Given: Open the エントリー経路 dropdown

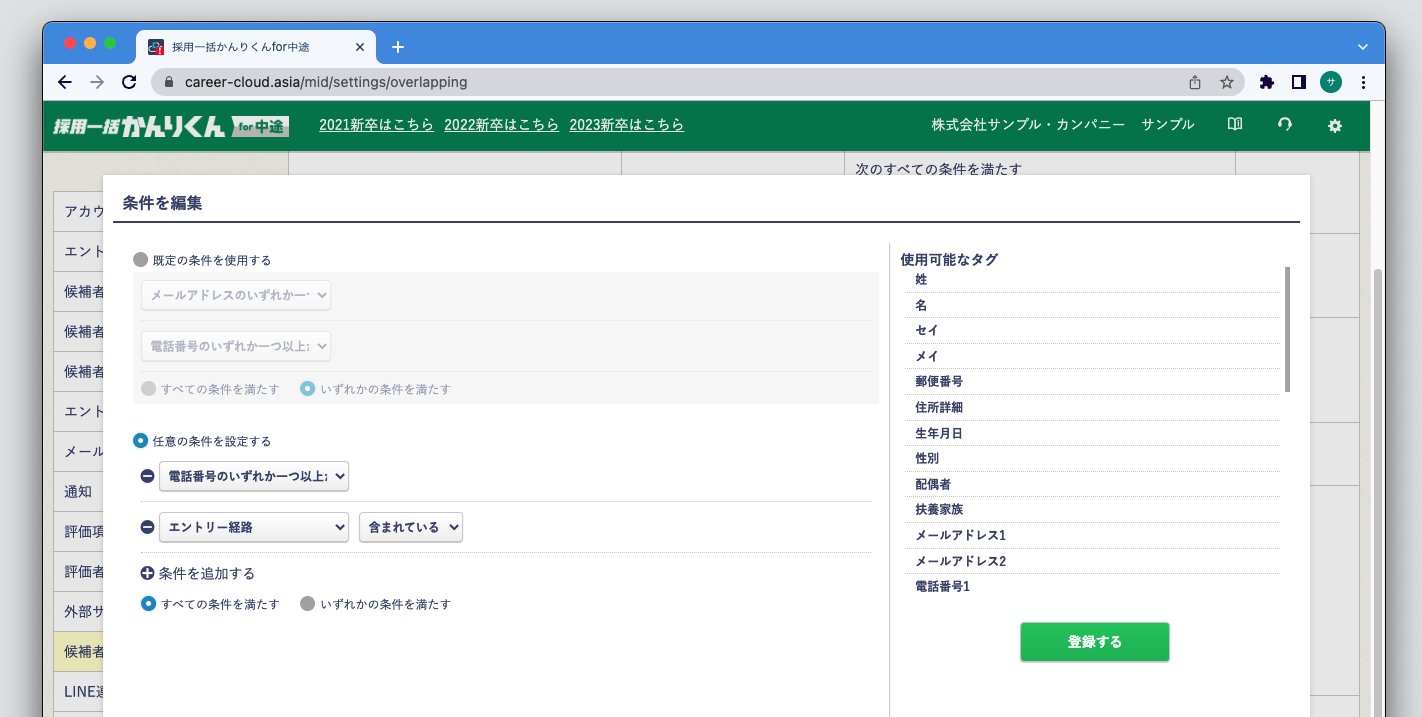Looking at the screenshot, I should tap(253, 526).
